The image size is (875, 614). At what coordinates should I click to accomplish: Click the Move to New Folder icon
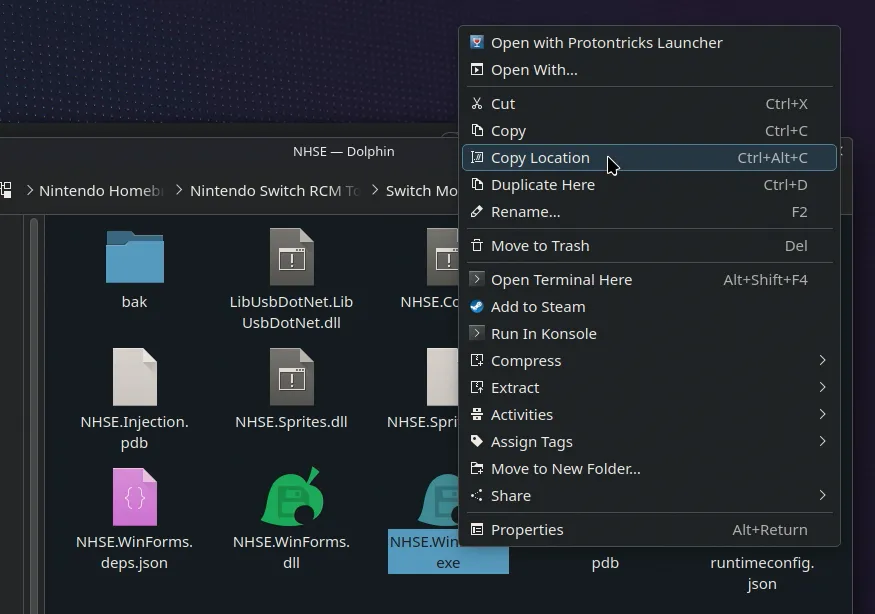[x=477, y=469]
